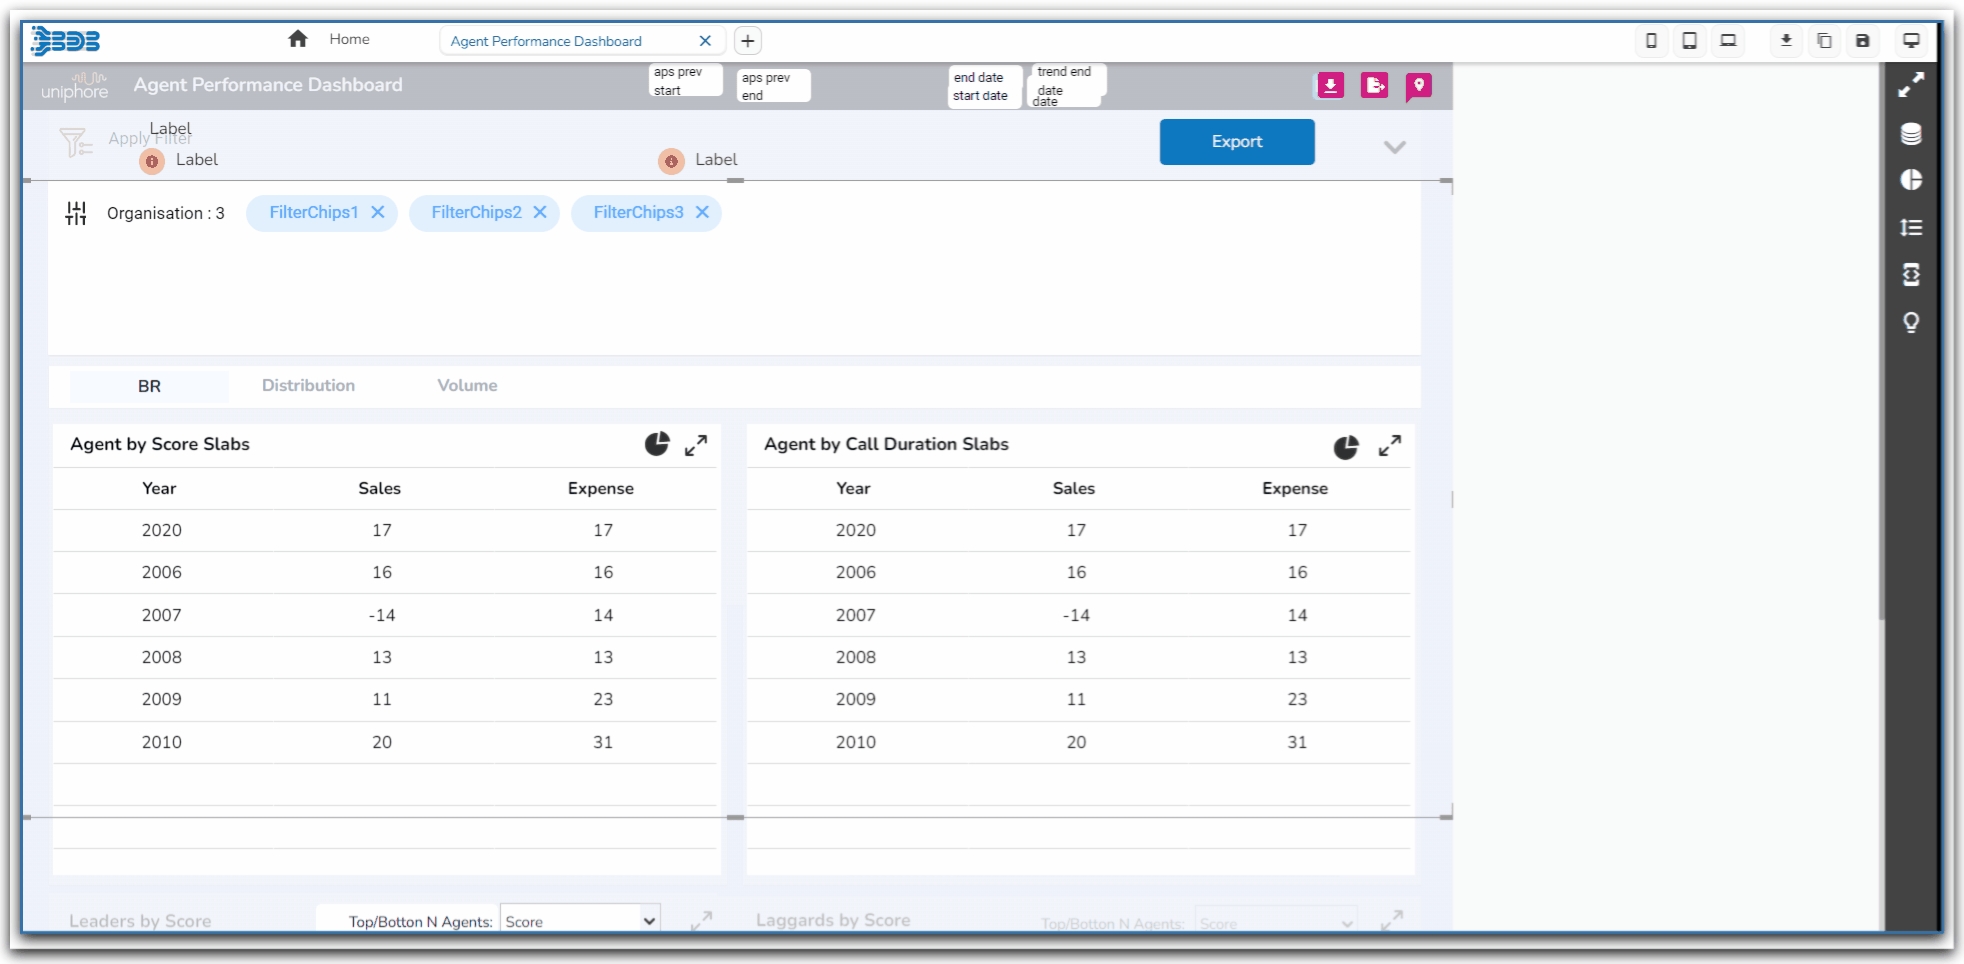This screenshot has height=964, width=1964.
Task: Switch to mobile phone preview
Action: point(1651,41)
